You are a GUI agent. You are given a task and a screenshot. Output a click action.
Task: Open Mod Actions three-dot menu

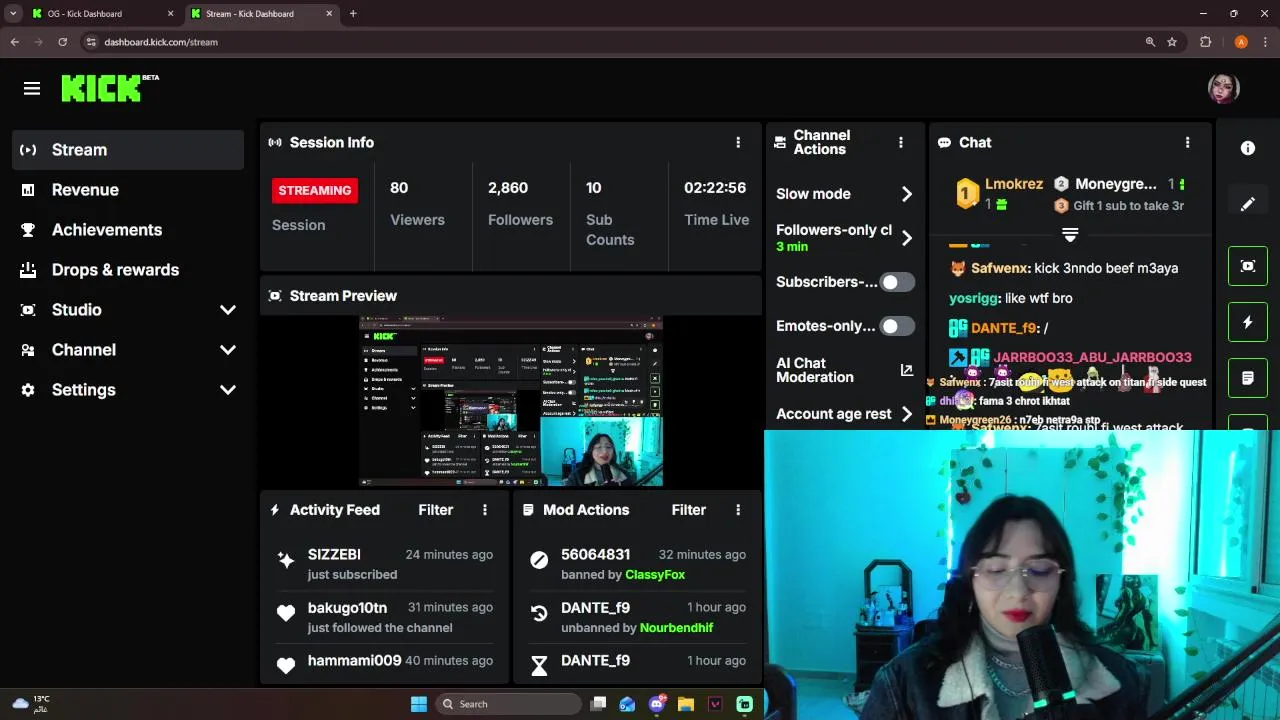click(x=738, y=510)
